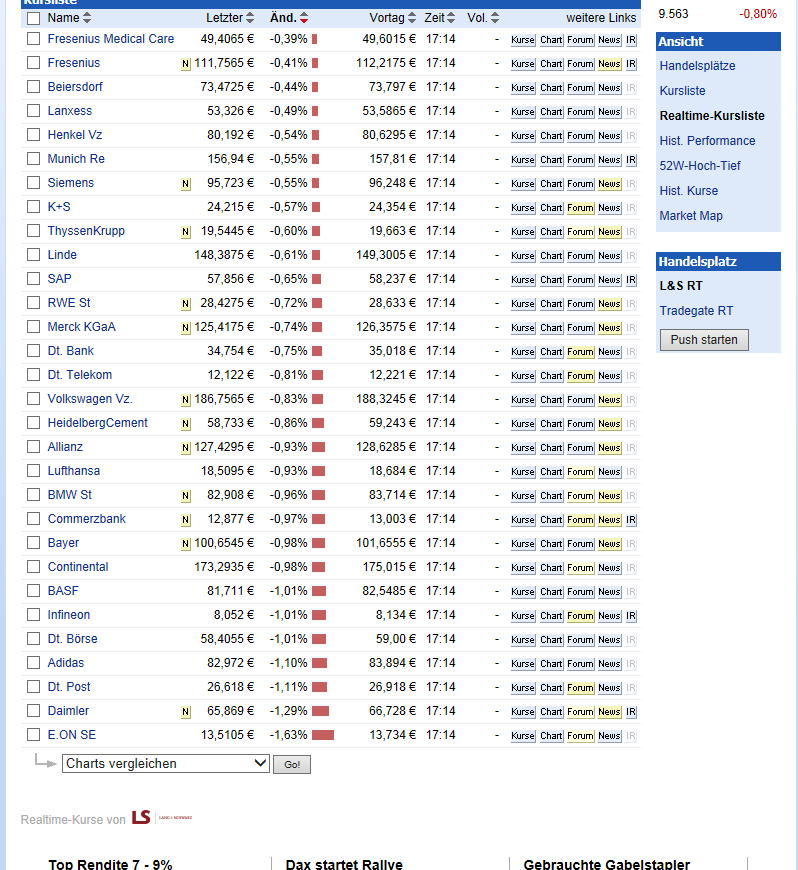Viewport: 798px width, 870px height.
Task: Open the N news badge next to ThyssenKrupp
Action: pyautogui.click(x=186, y=231)
